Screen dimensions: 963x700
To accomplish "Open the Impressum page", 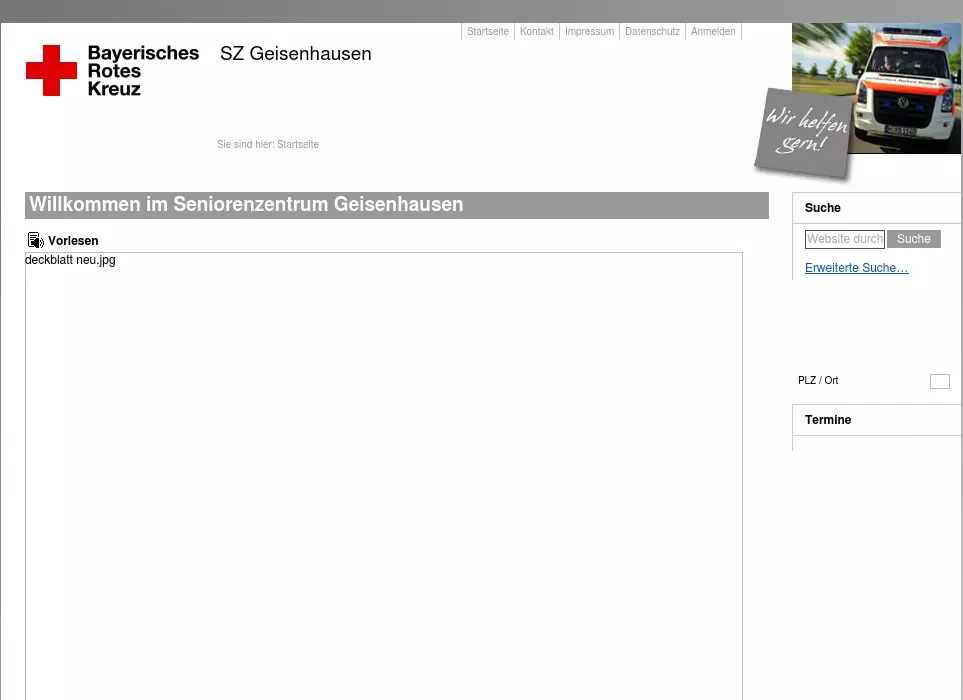I will 589,32.
